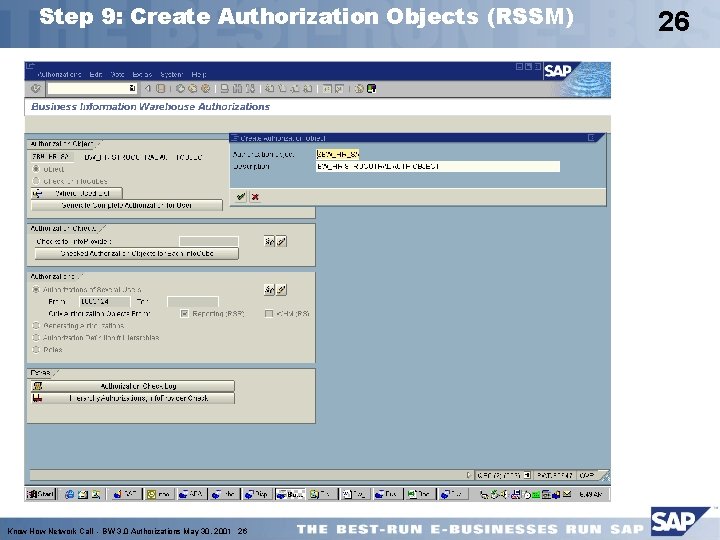Click the Last Page toolbar icon

(308, 89)
